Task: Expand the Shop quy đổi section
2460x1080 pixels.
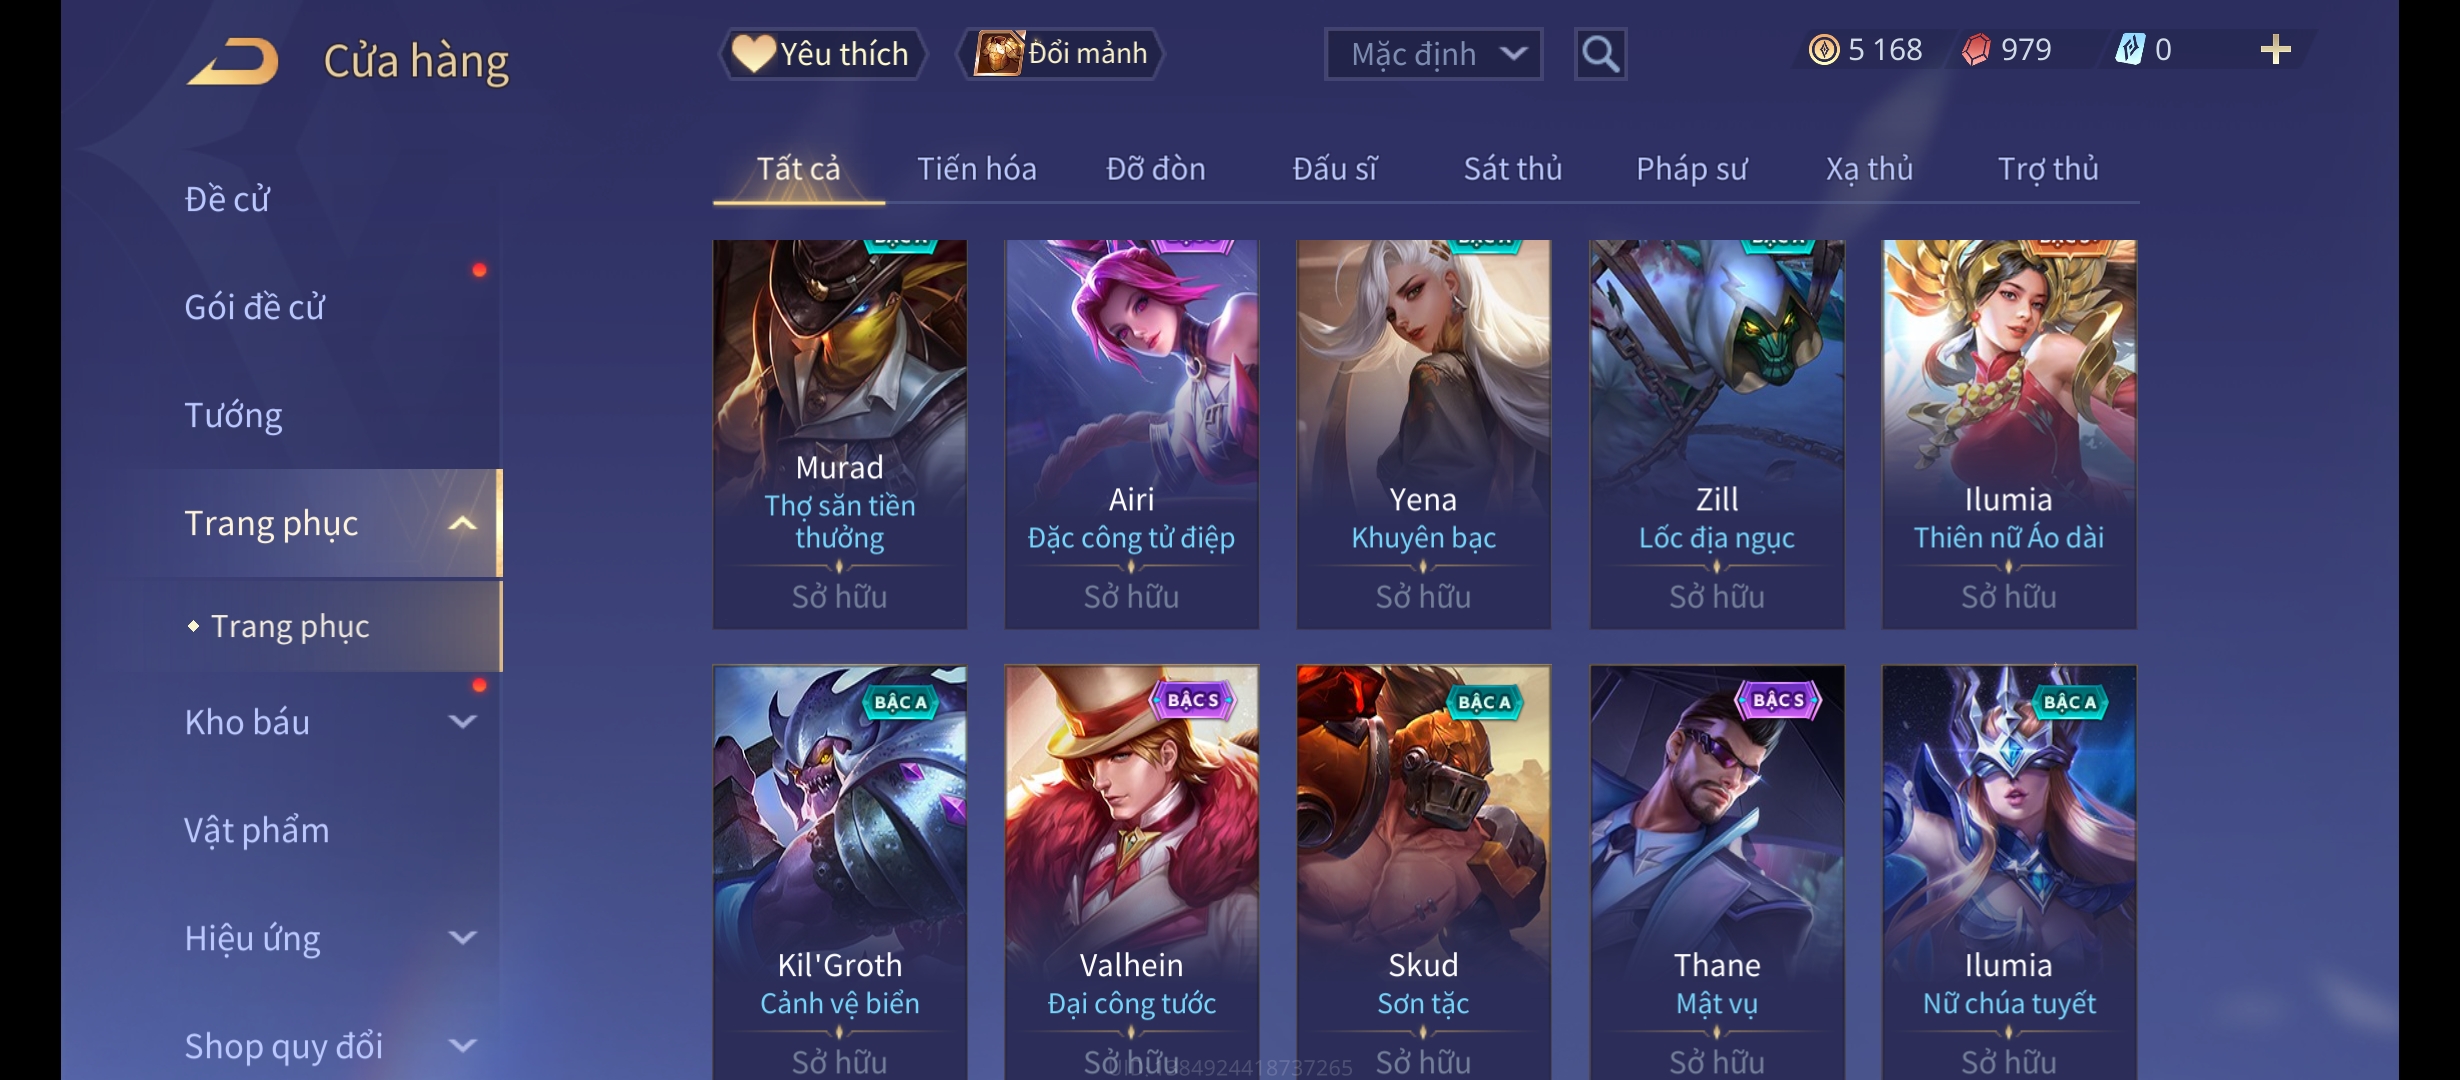Action: [x=462, y=1045]
